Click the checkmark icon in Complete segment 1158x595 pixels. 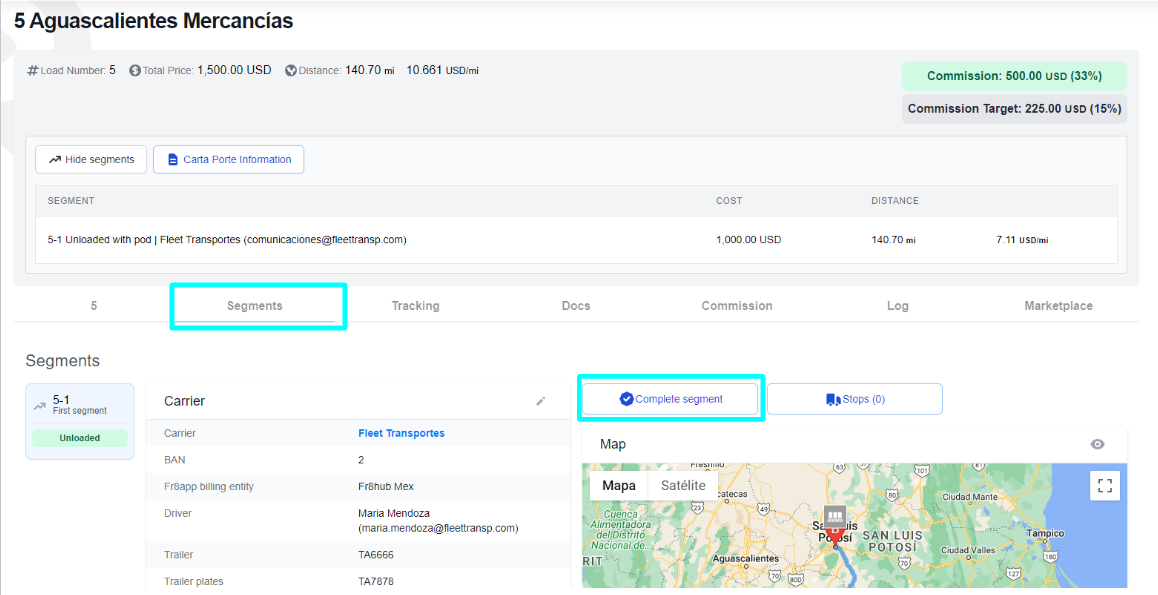coord(626,398)
